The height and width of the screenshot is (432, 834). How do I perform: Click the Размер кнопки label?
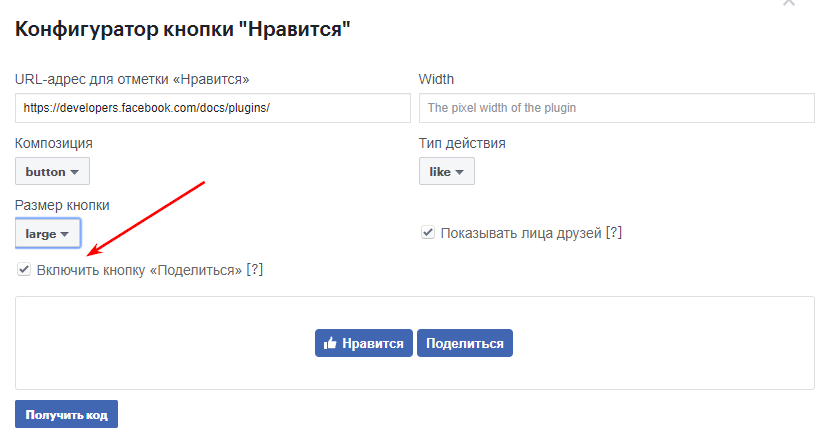tap(62, 205)
